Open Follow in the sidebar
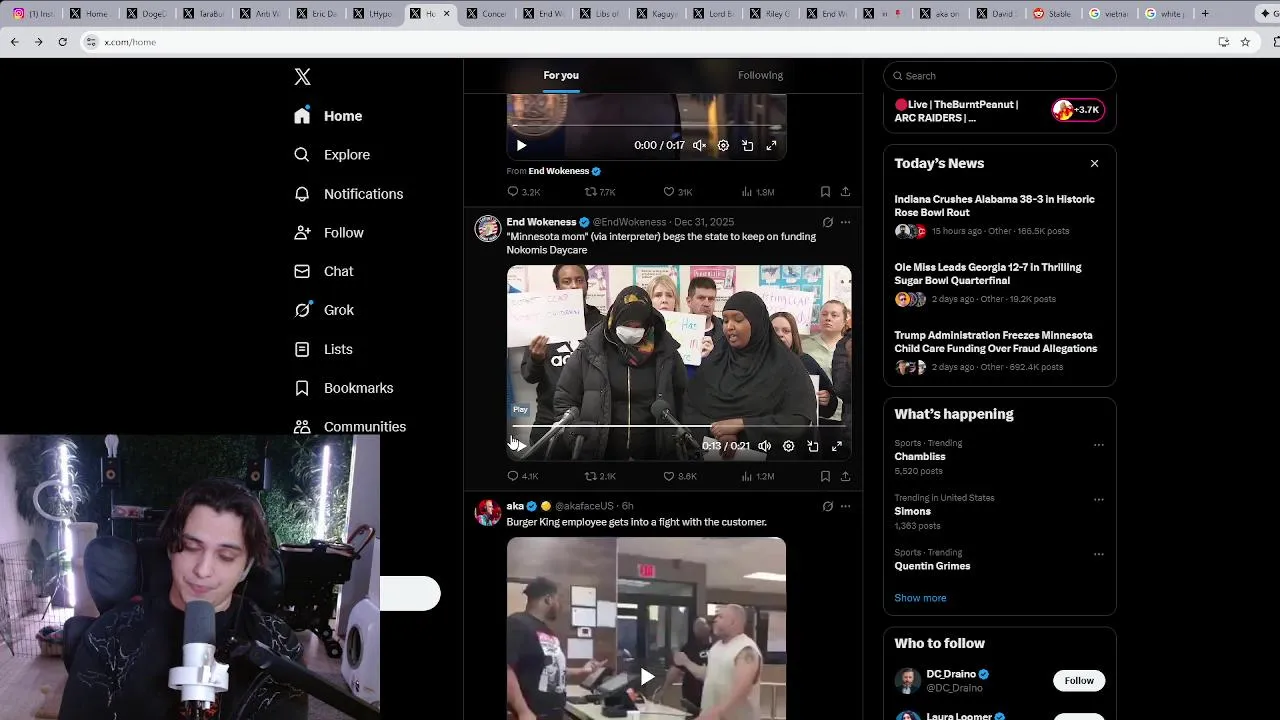This screenshot has height=720, width=1280. pos(329,233)
